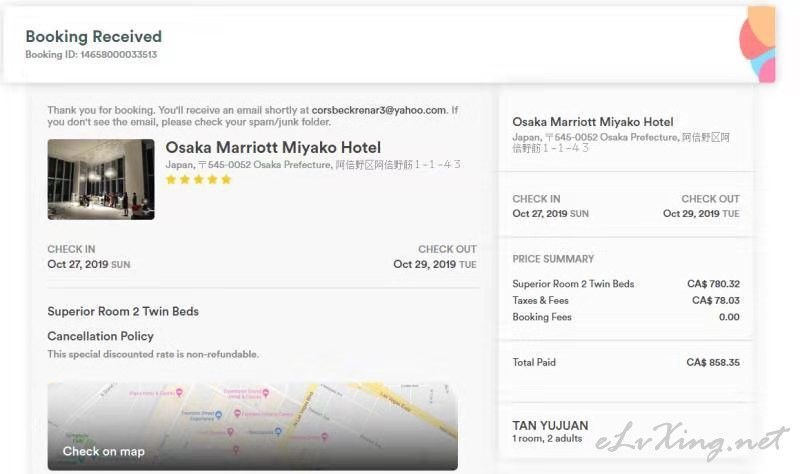The image size is (800, 474).
Task: Click the hotel address under main title
Action: (x=313, y=165)
